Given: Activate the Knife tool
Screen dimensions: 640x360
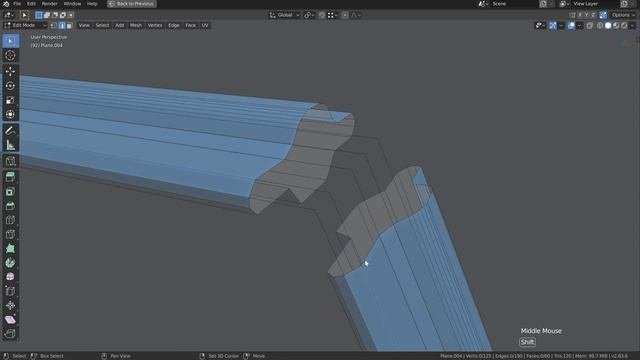Looking at the screenshot, I should coord(10,234).
